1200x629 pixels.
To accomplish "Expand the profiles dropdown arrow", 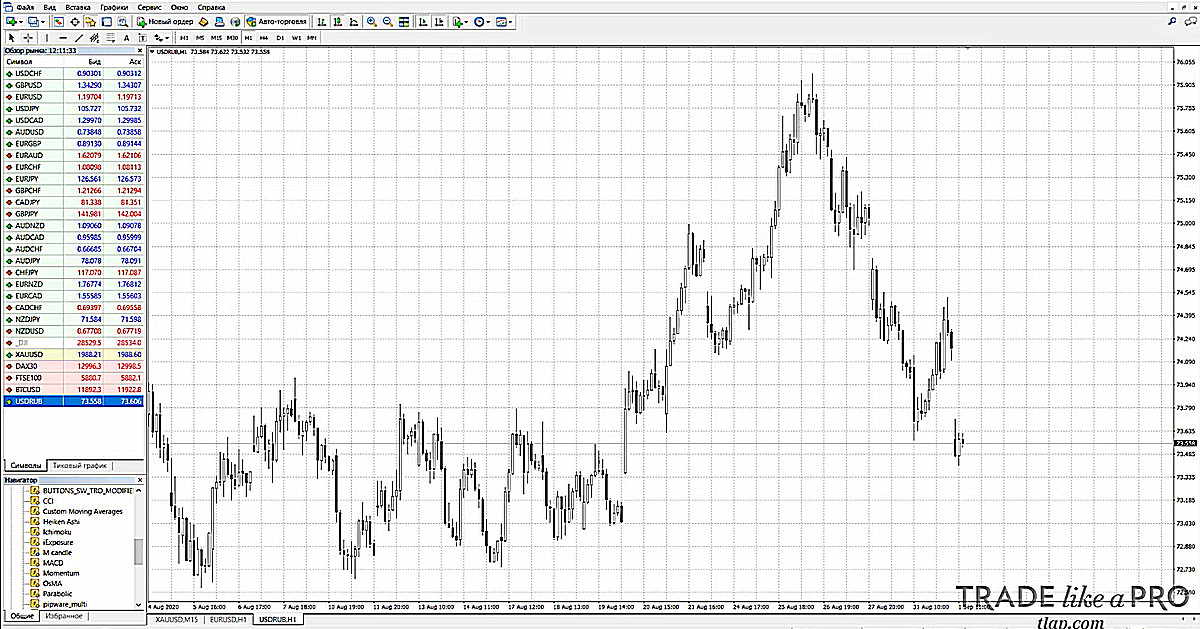I will (x=43, y=21).
